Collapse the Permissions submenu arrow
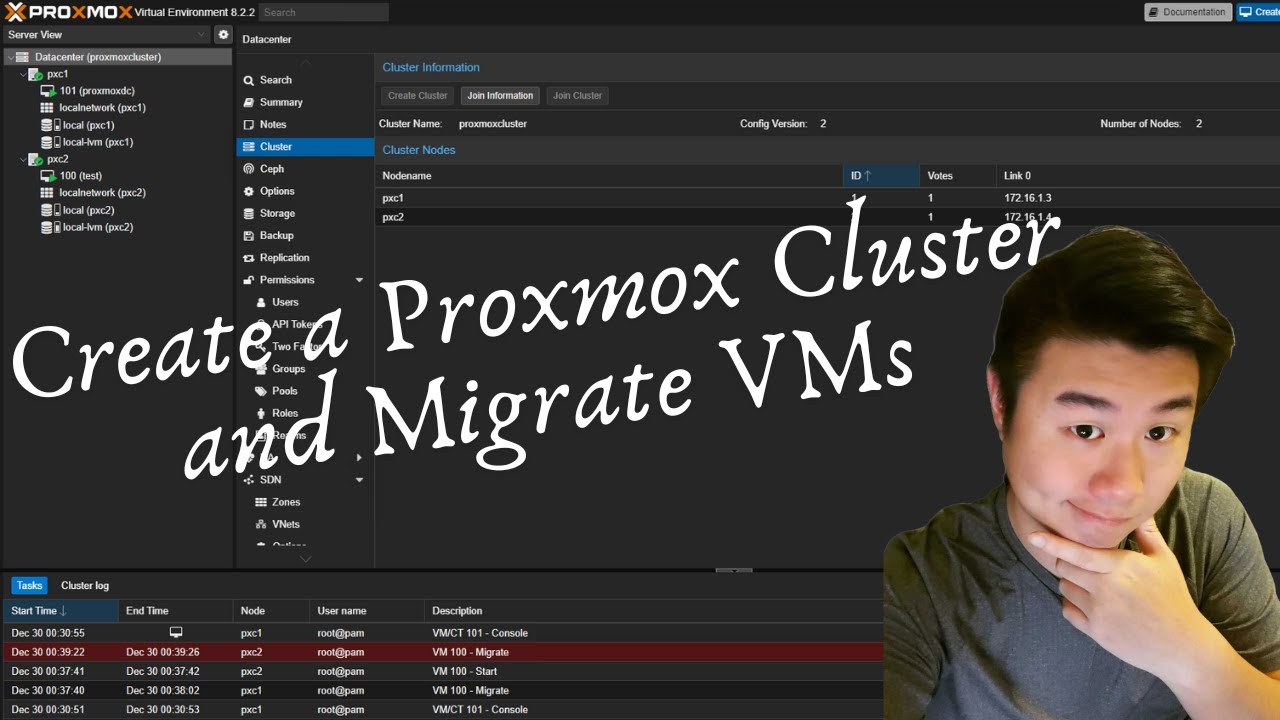Viewport: 1280px width, 720px height. [360, 280]
